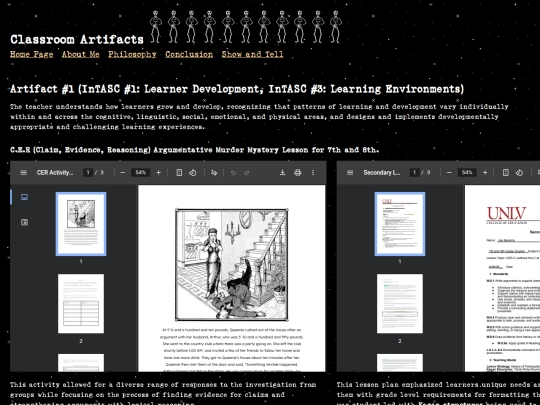Screen dimensions: 540x405
Task: Download the CER Activity PDF
Action: click(282, 173)
